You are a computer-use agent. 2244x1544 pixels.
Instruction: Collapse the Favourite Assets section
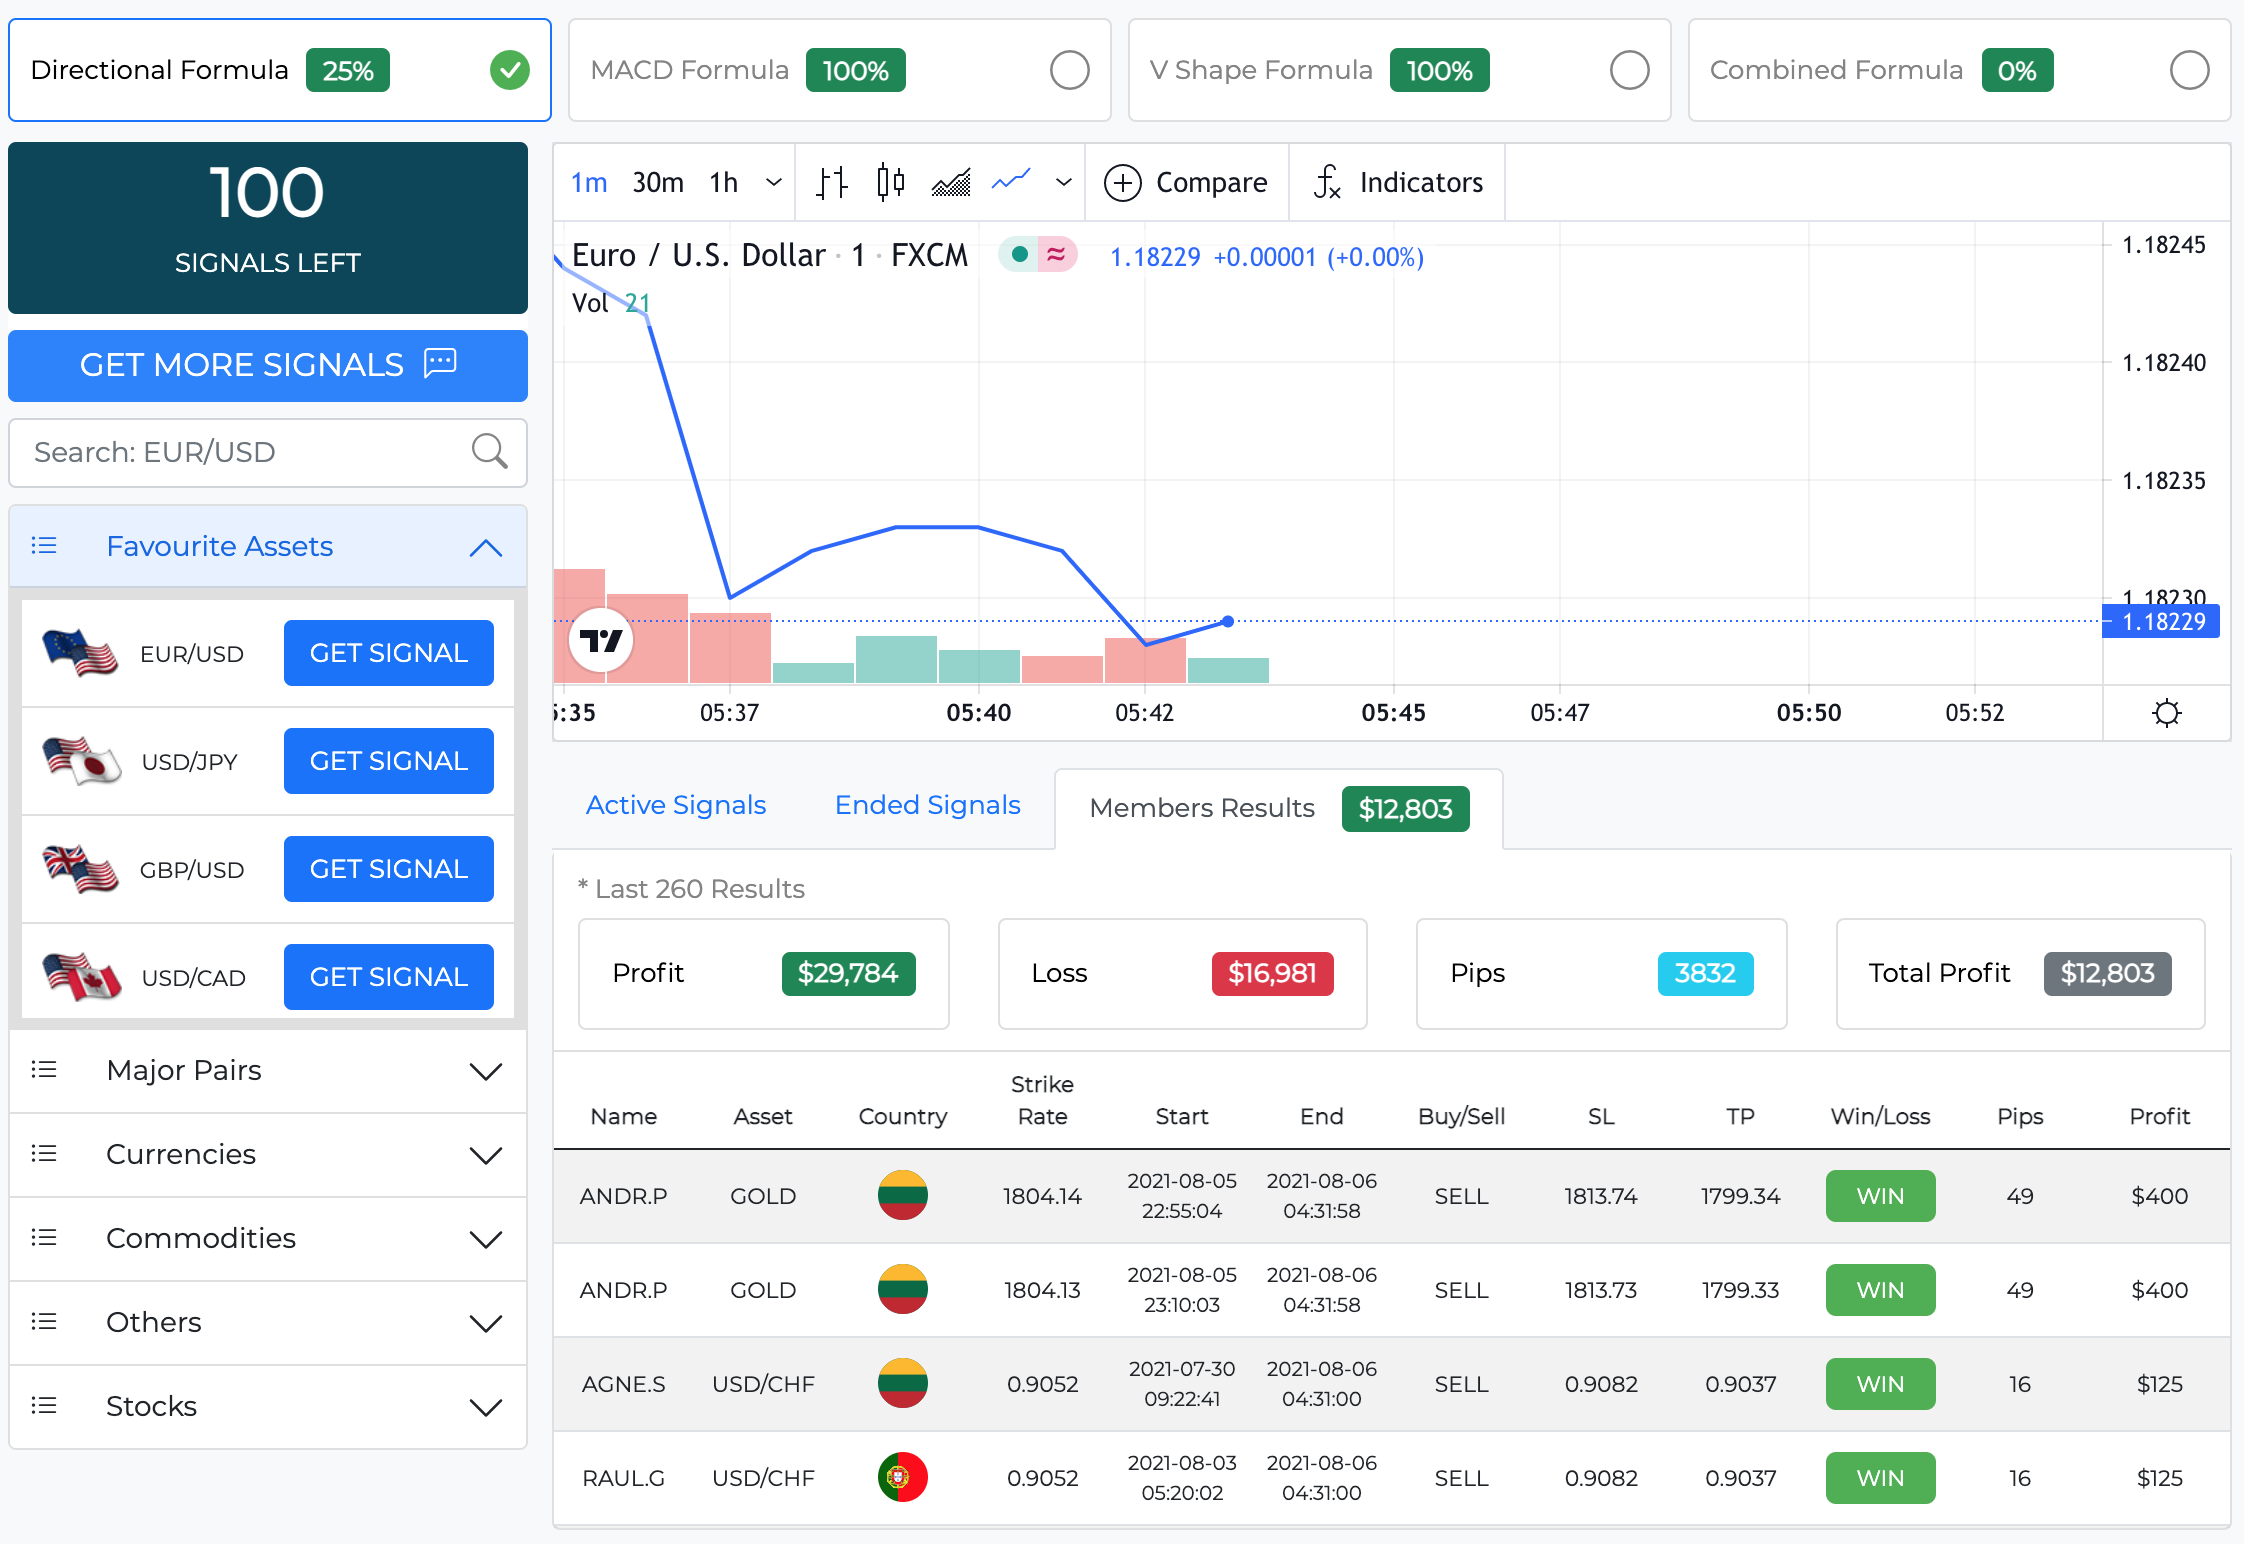[x=486, y=547]
